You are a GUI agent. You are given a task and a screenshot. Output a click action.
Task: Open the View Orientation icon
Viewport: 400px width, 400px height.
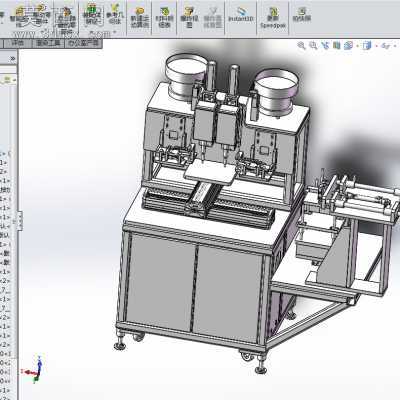click(348, 46)
